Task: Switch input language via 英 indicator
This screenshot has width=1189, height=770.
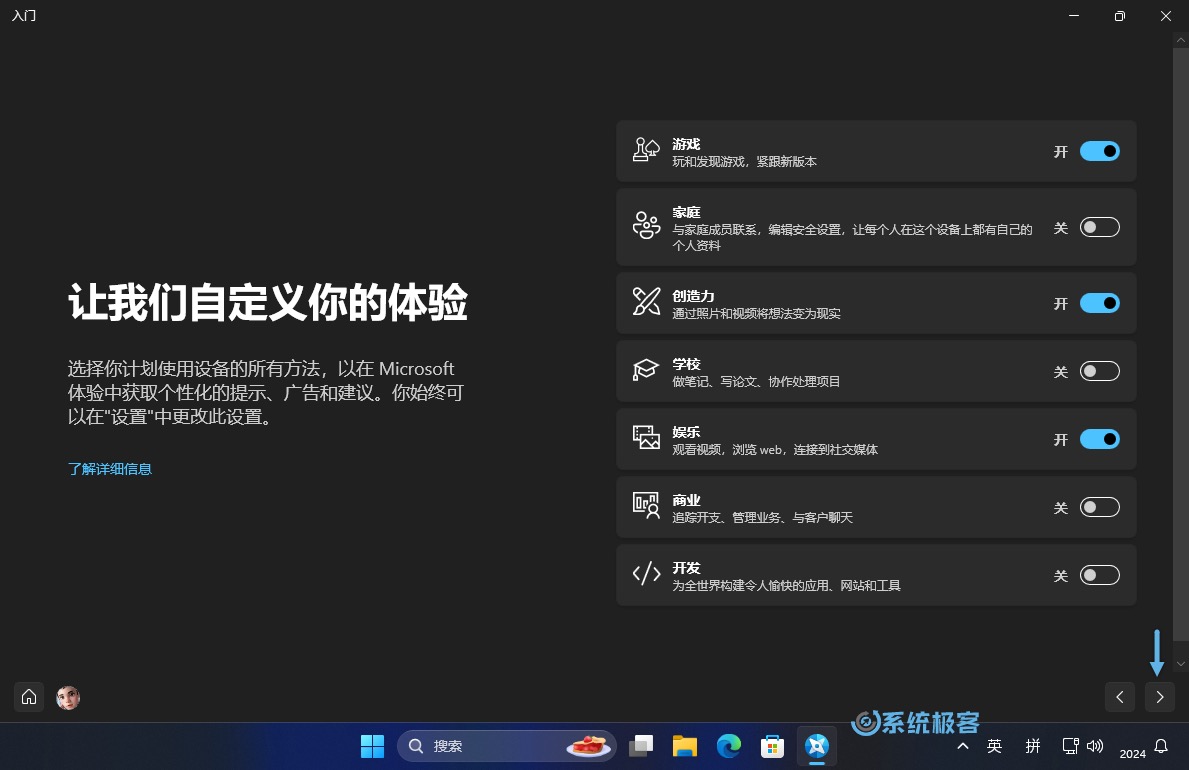Action: coord(994,745)
